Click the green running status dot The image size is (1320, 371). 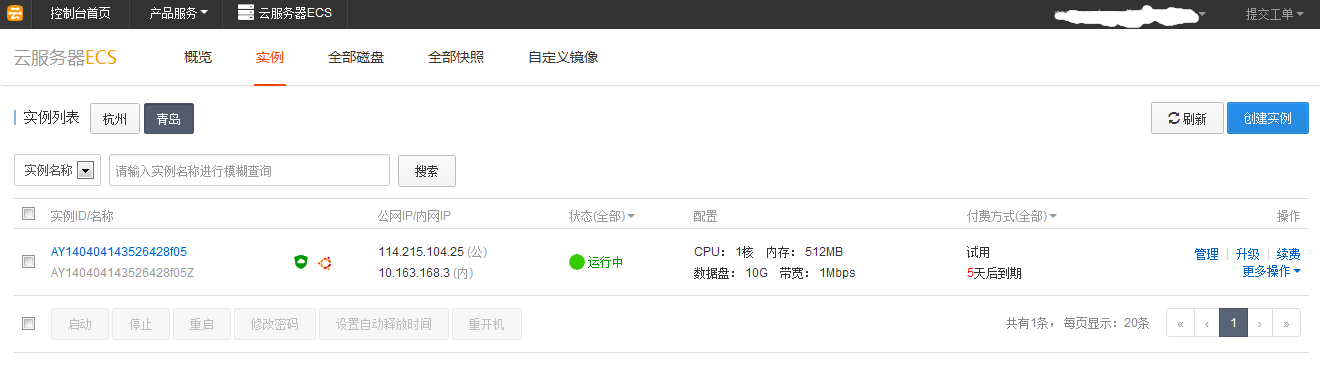[x=576, y=262]
